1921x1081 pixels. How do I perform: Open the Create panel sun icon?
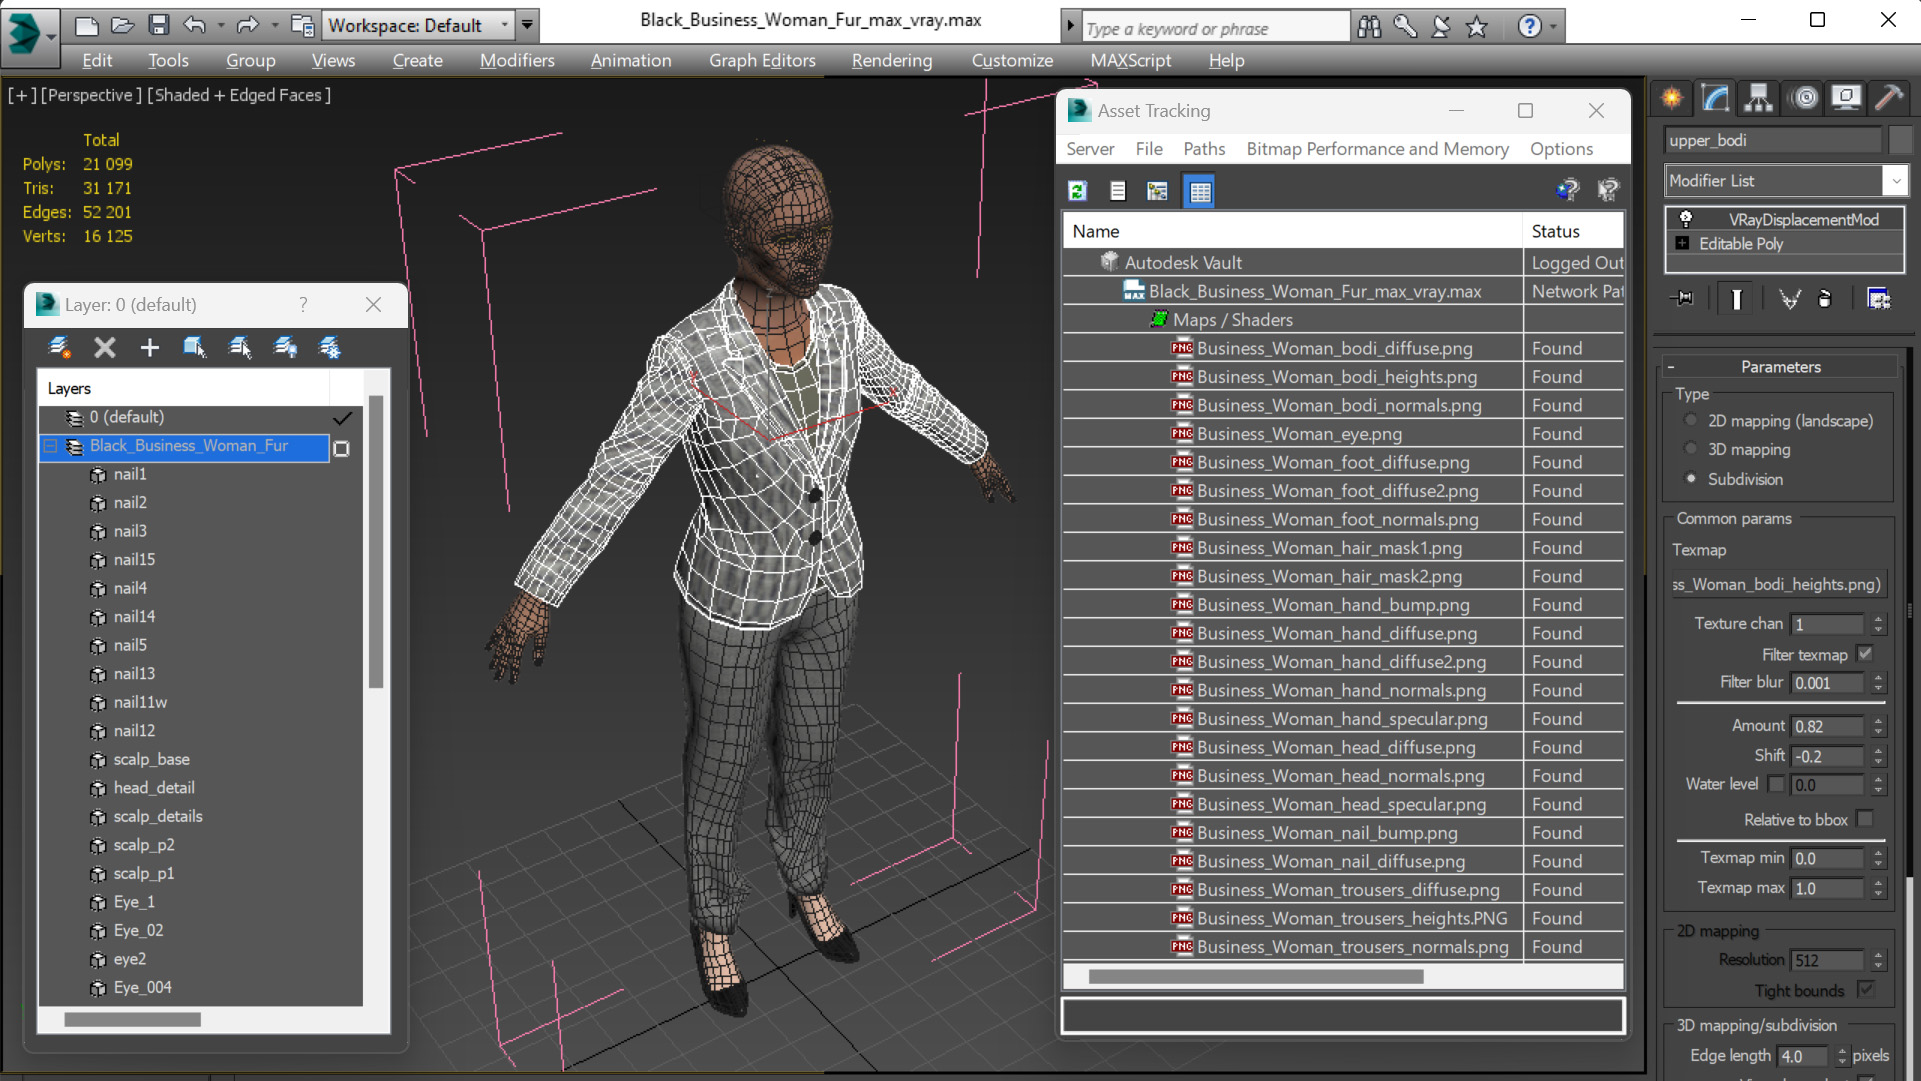tap(1671, 97)
